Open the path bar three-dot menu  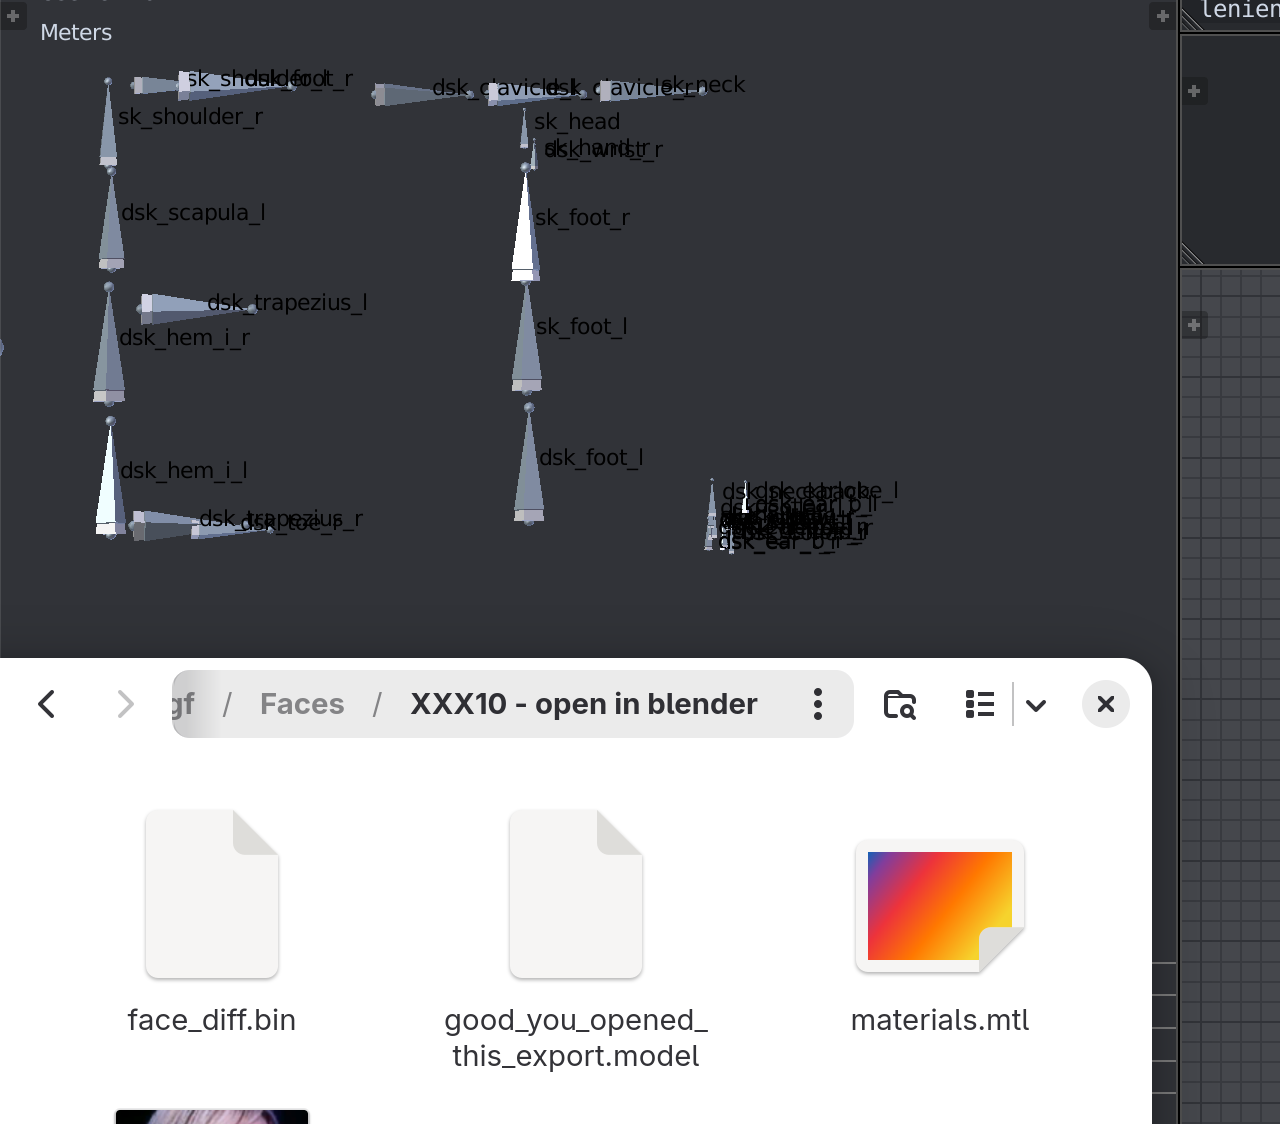(818, 704)
